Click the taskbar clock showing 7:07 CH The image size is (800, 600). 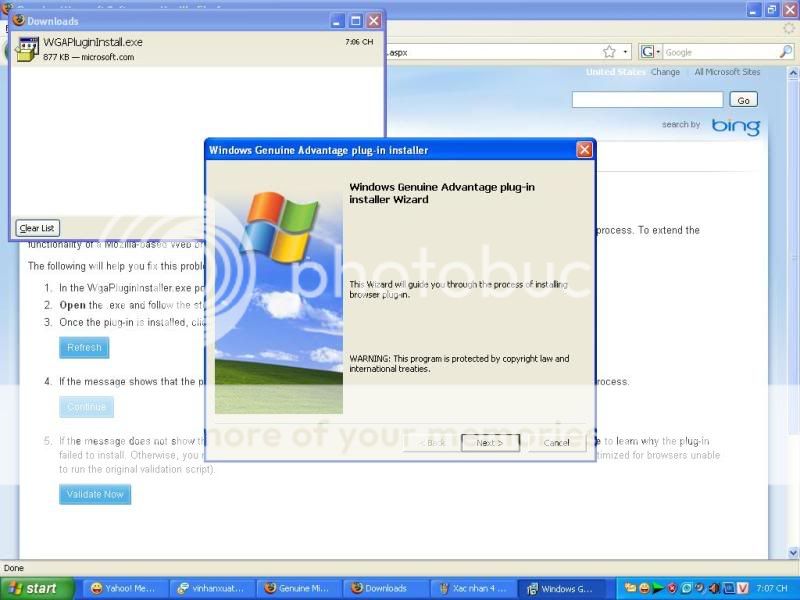click(771, 588)
